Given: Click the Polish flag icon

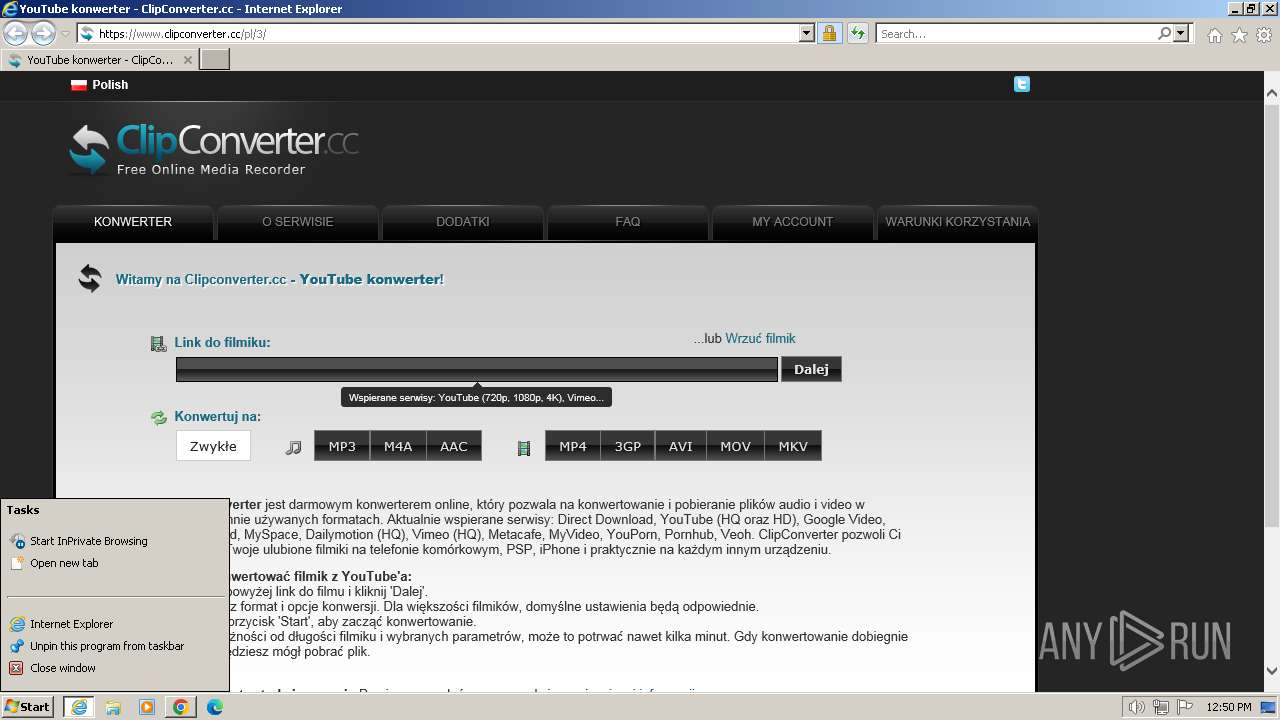Looking at the screenshot, I should coord(79,85).
